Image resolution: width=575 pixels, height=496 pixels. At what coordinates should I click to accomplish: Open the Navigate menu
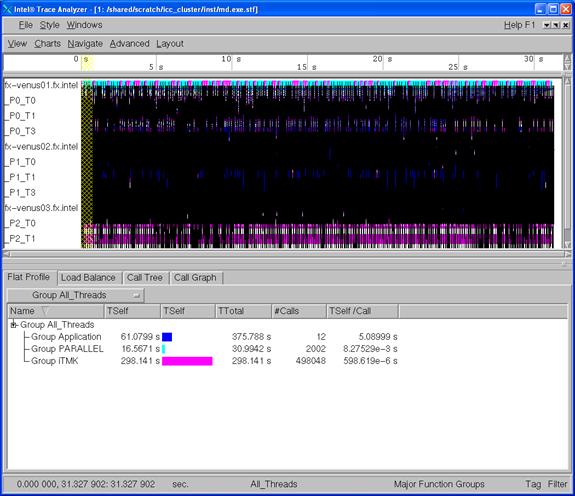85,44
